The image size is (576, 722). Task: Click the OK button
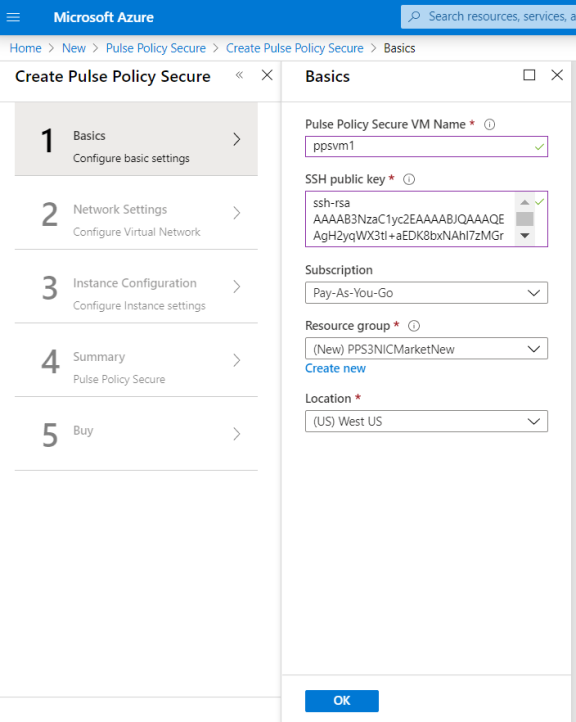pyautogui.click(x=342, y=700)
